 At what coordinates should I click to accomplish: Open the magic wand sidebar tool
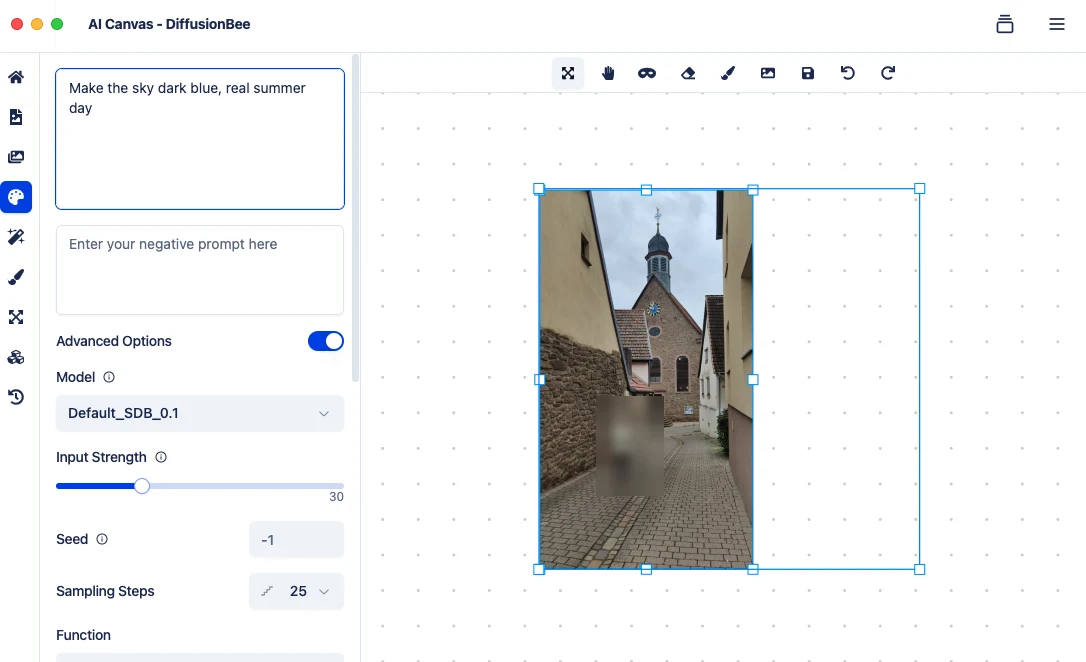tap(16, 237)
